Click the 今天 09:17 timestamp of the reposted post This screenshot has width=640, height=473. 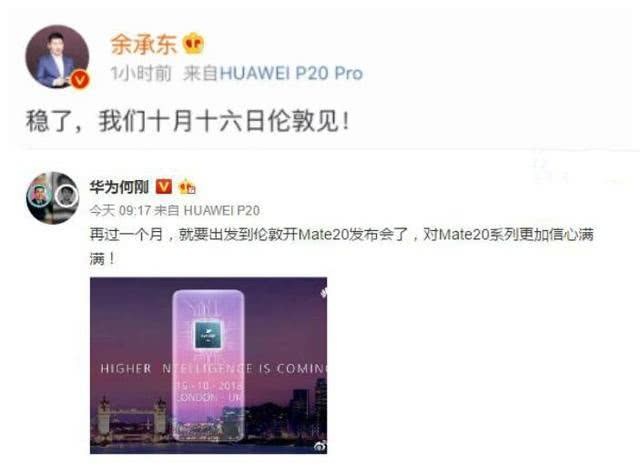point(120,210)
